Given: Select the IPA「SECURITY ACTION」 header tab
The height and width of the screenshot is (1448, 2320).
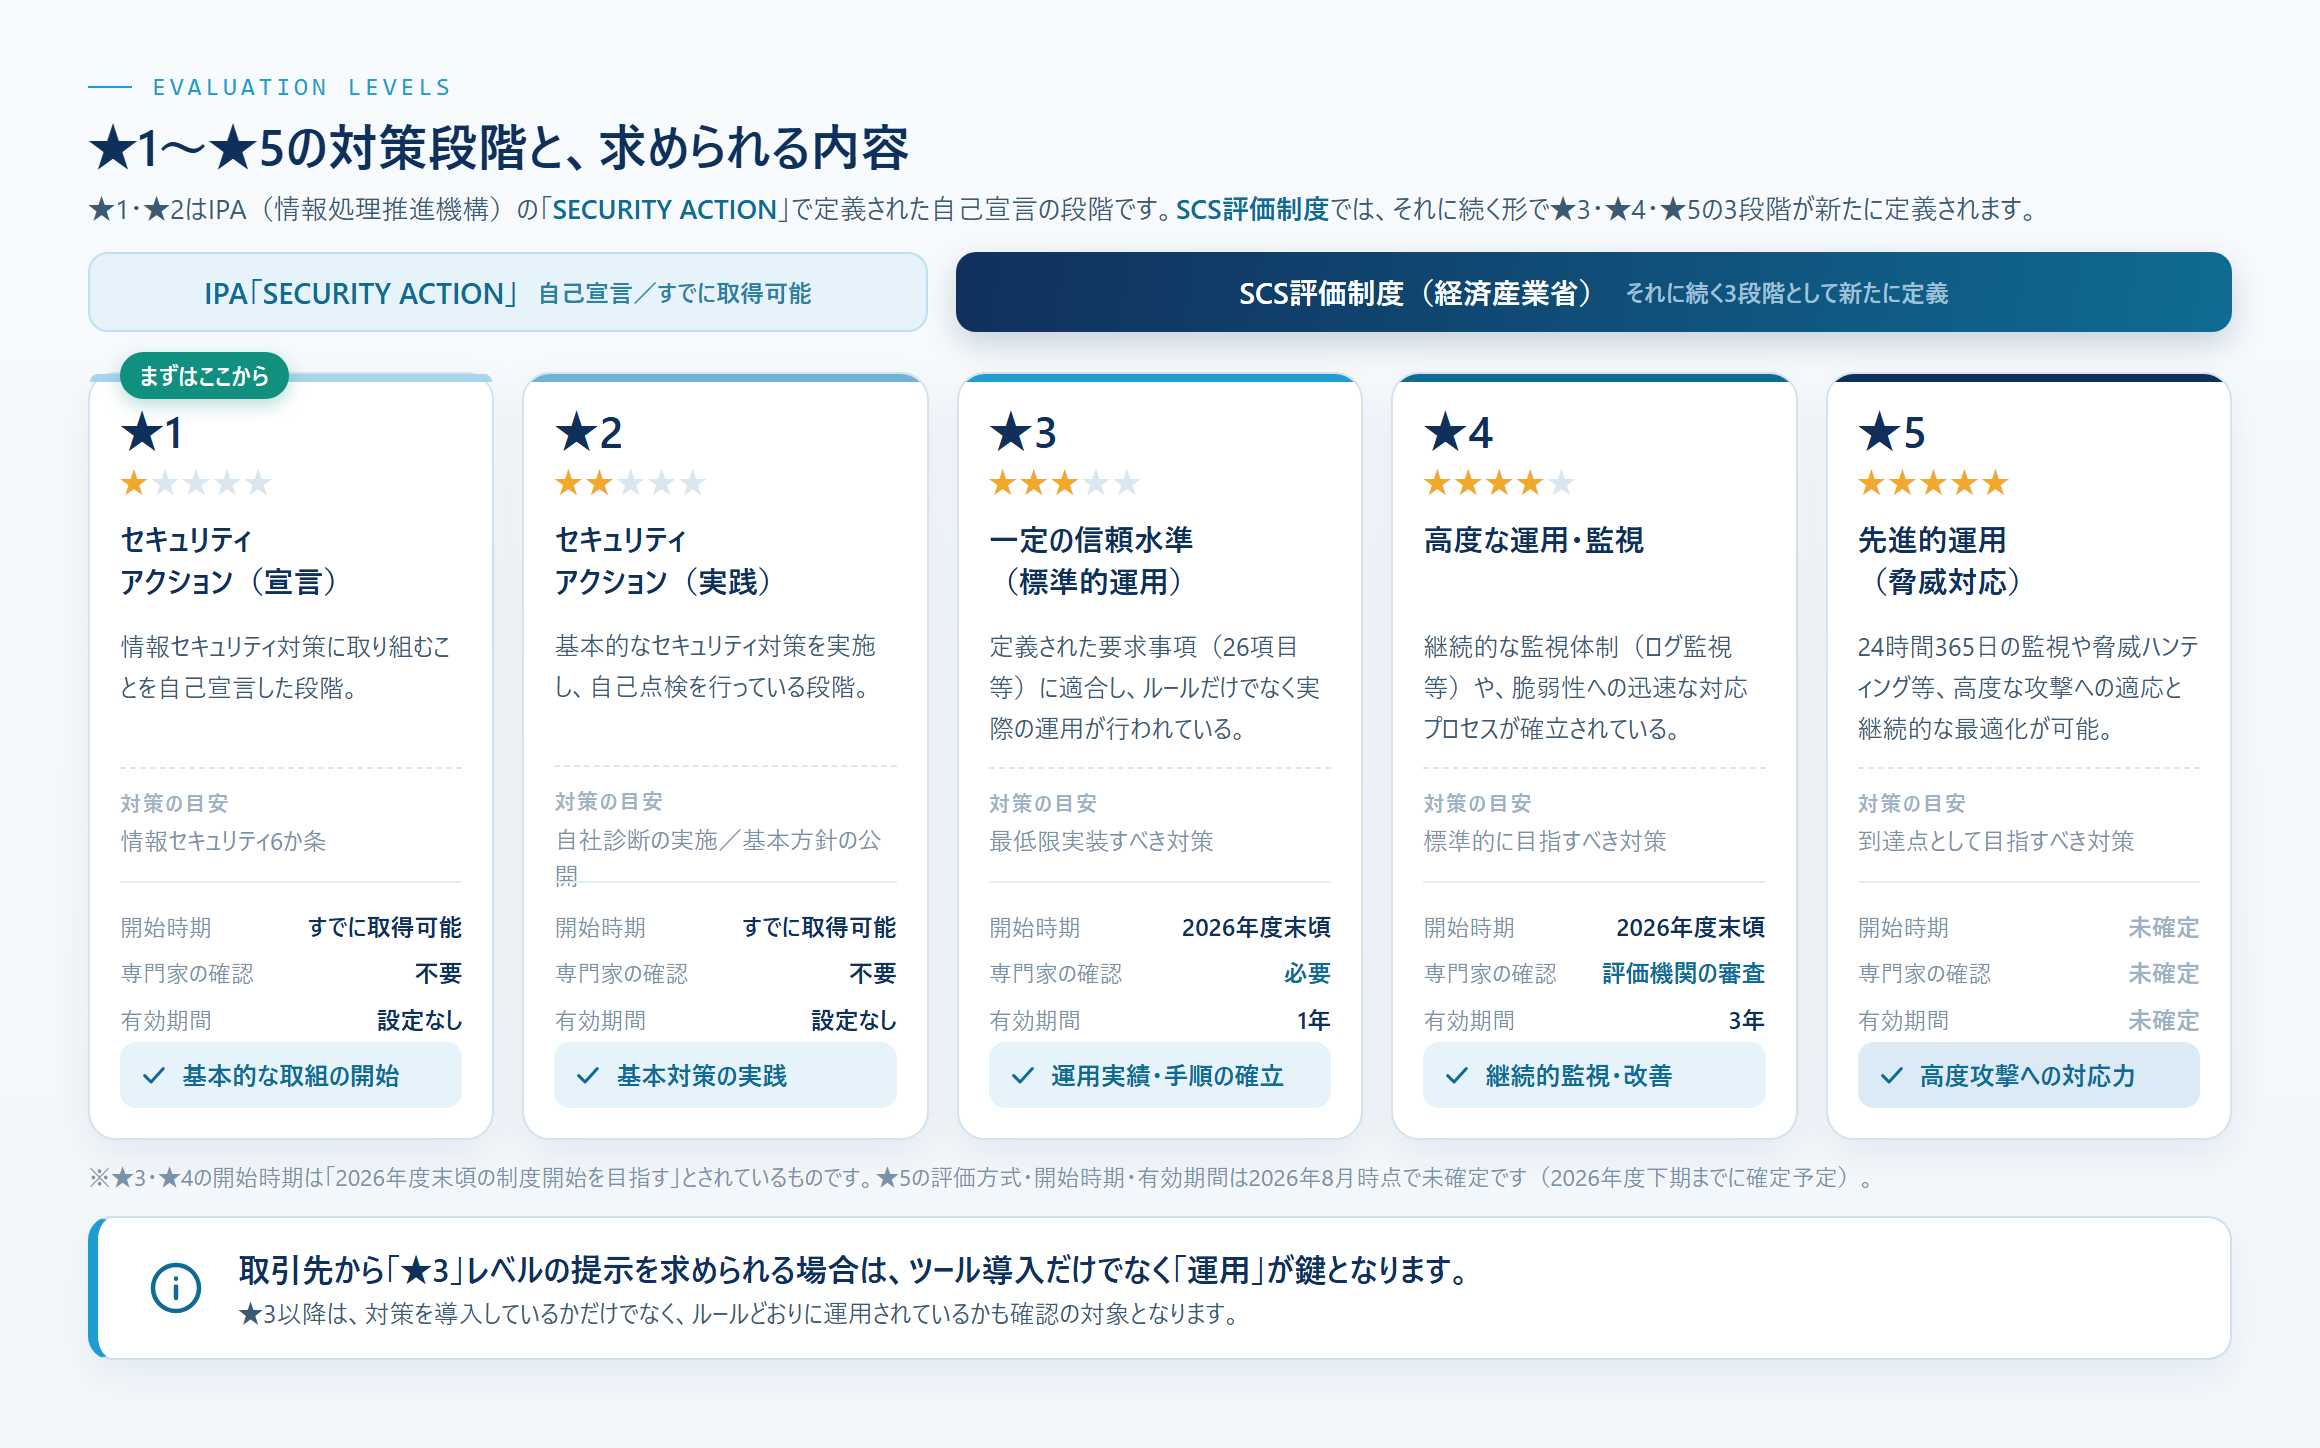Looking at the screenshot, I should 508,292.
